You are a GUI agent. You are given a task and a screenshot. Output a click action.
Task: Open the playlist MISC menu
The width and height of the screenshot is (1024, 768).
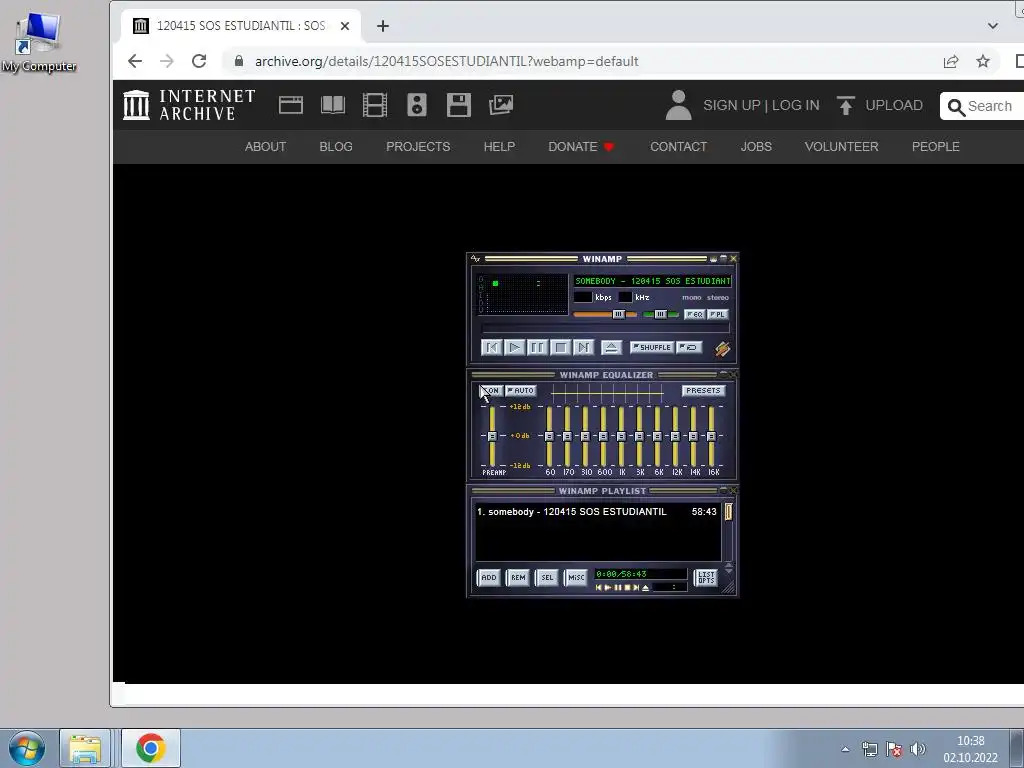click(x=576, y=577)
